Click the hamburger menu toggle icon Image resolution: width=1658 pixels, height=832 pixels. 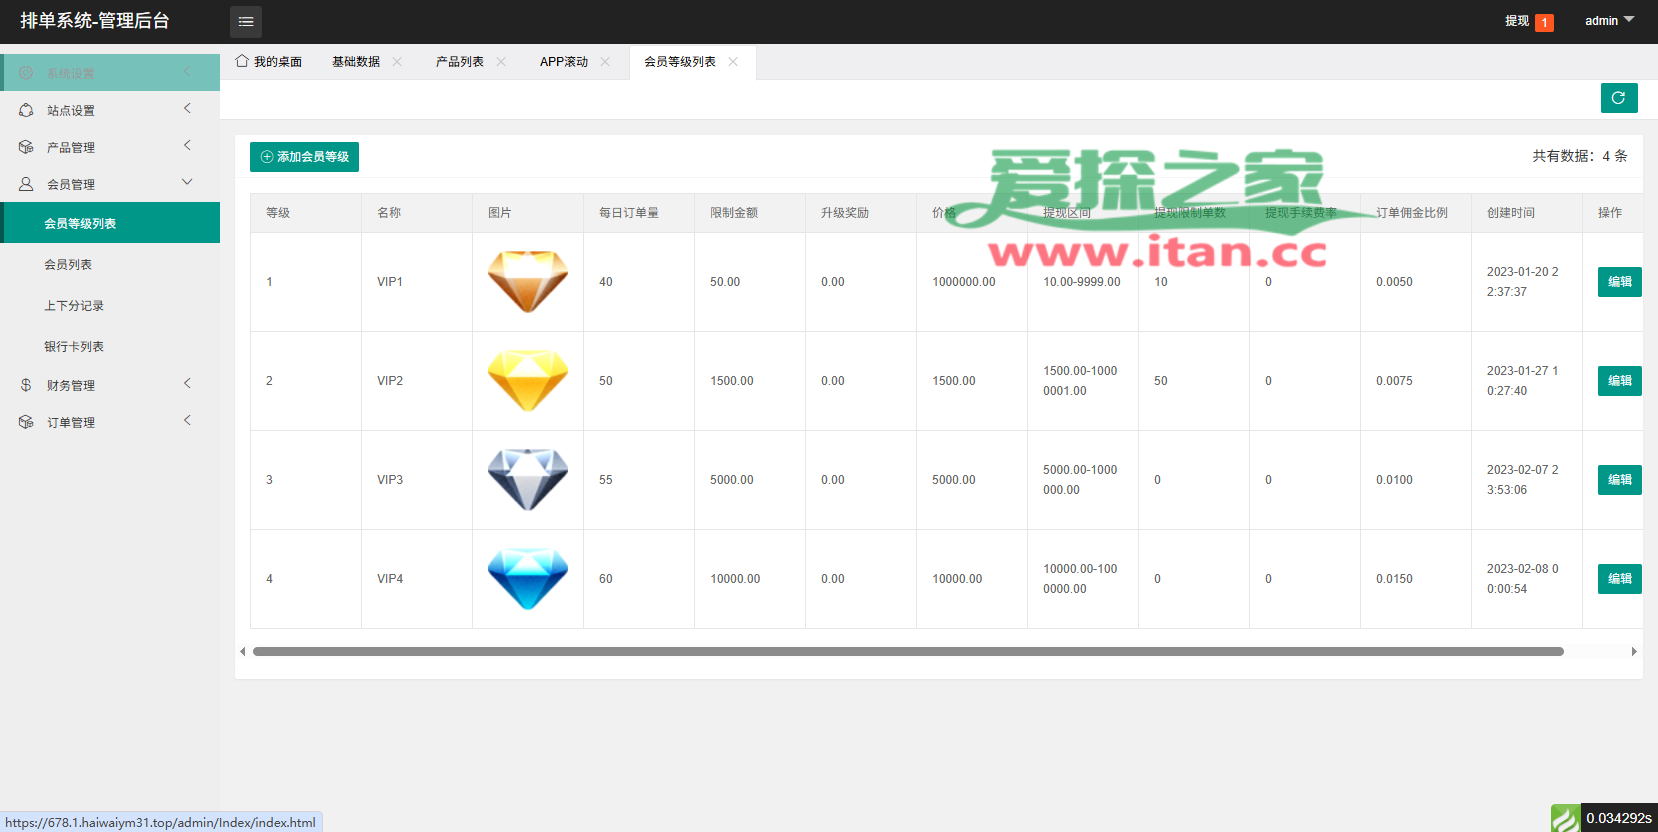click(x=245, y=21)
